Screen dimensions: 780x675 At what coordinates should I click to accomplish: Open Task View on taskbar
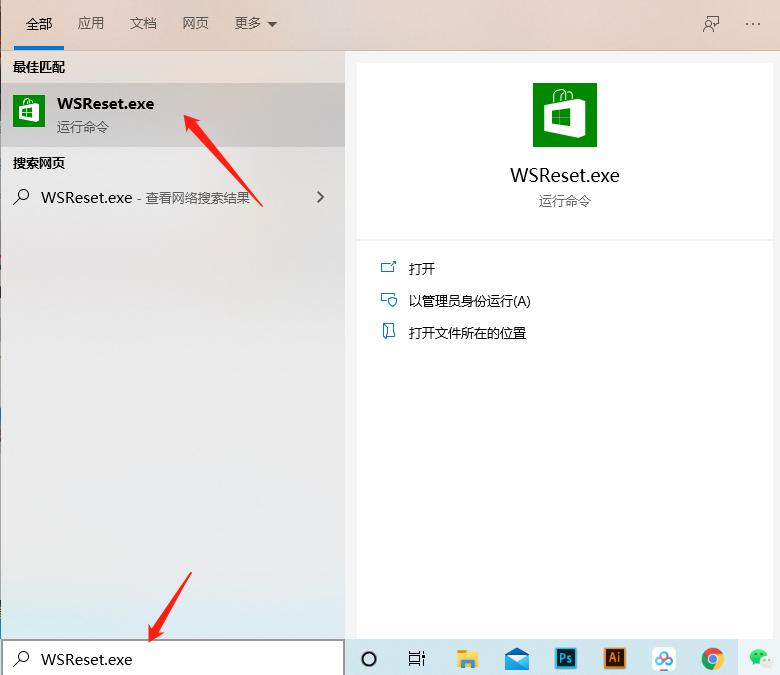(x=416, y=659)
